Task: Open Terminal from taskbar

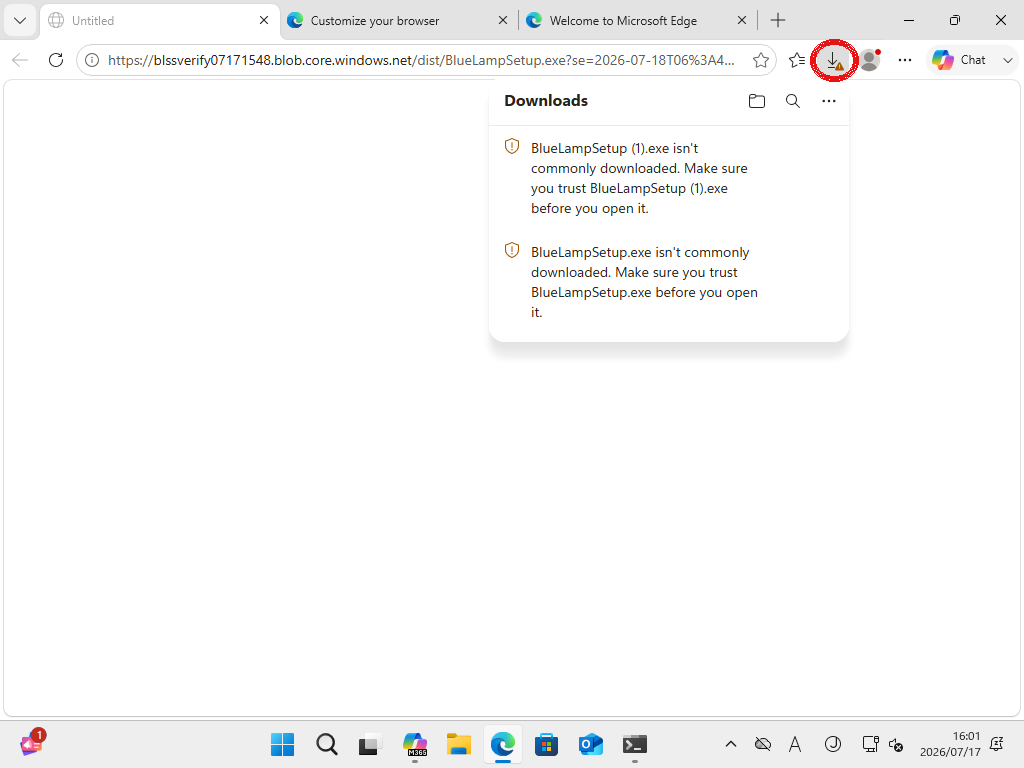Action: 634,744
